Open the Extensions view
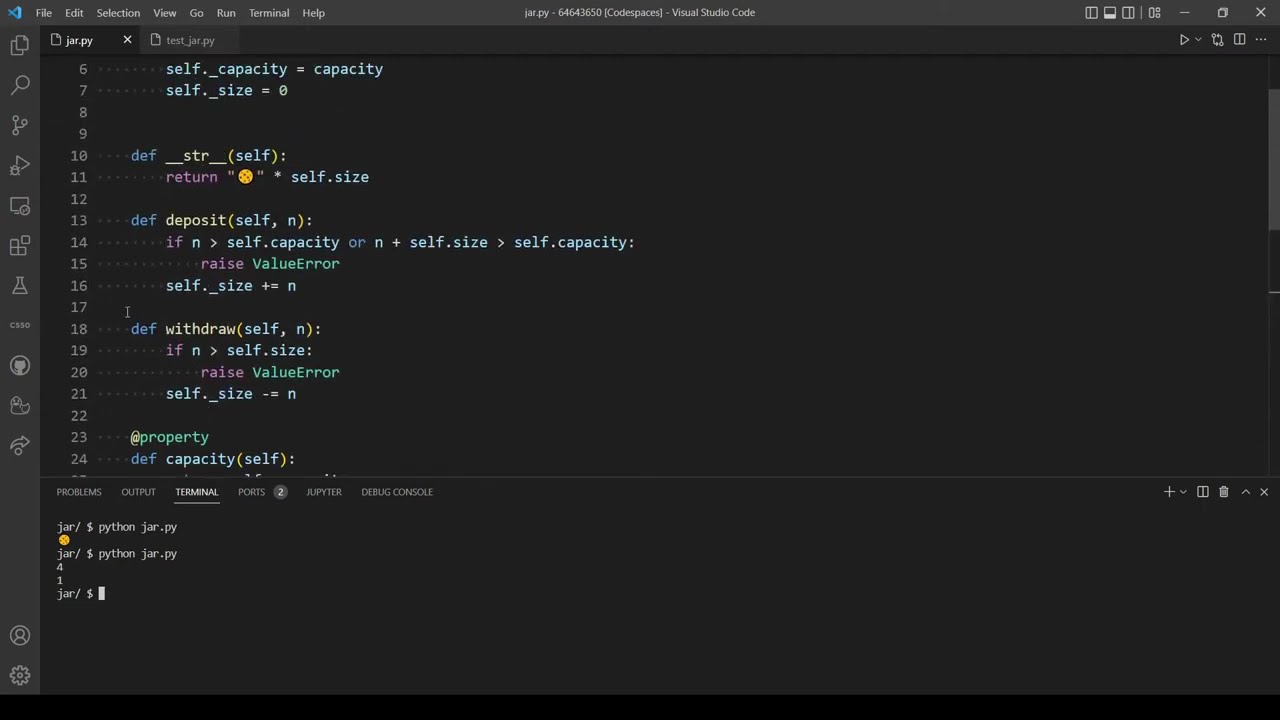Image resolution: width=1280 pixels, height=720 pixels. point(20,245)
